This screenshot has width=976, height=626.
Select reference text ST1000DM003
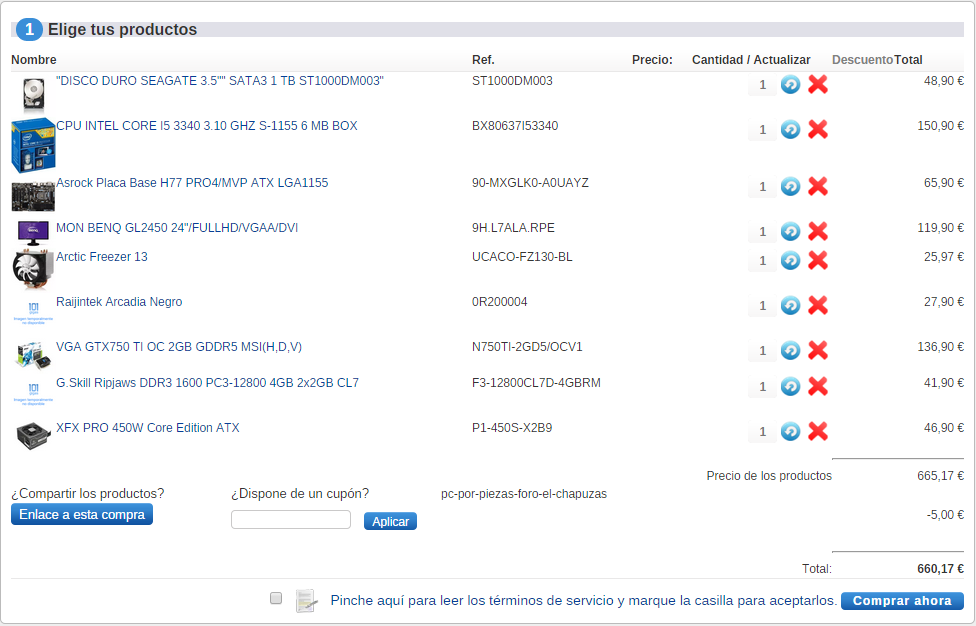click(512, 81)
